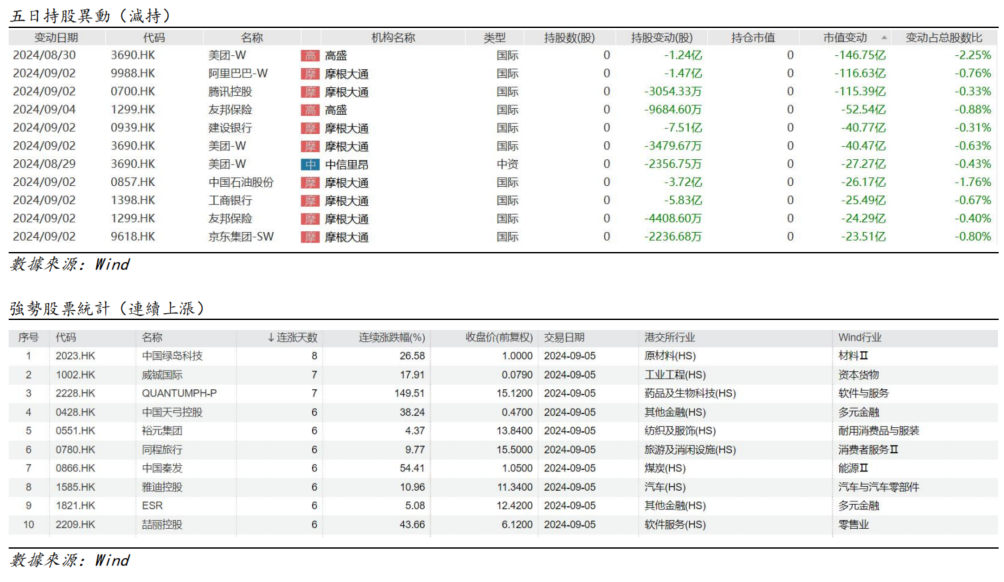Image resolution: width=1004 pixels, height=582 pixels.
Task: Click the 2024/09/04 date cell
Action: 44,110
